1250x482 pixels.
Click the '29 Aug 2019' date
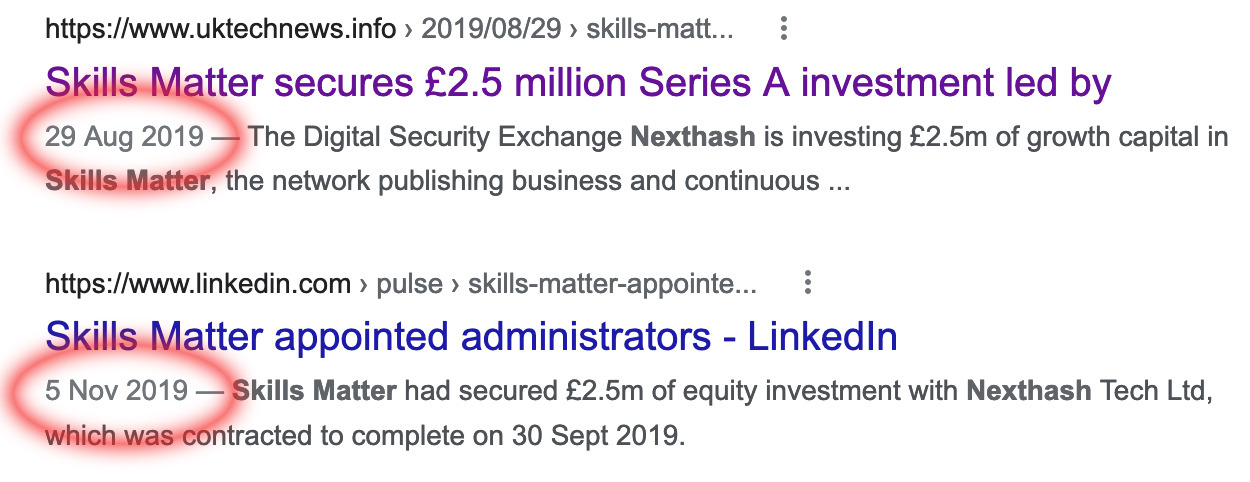(x=124, y=136)
